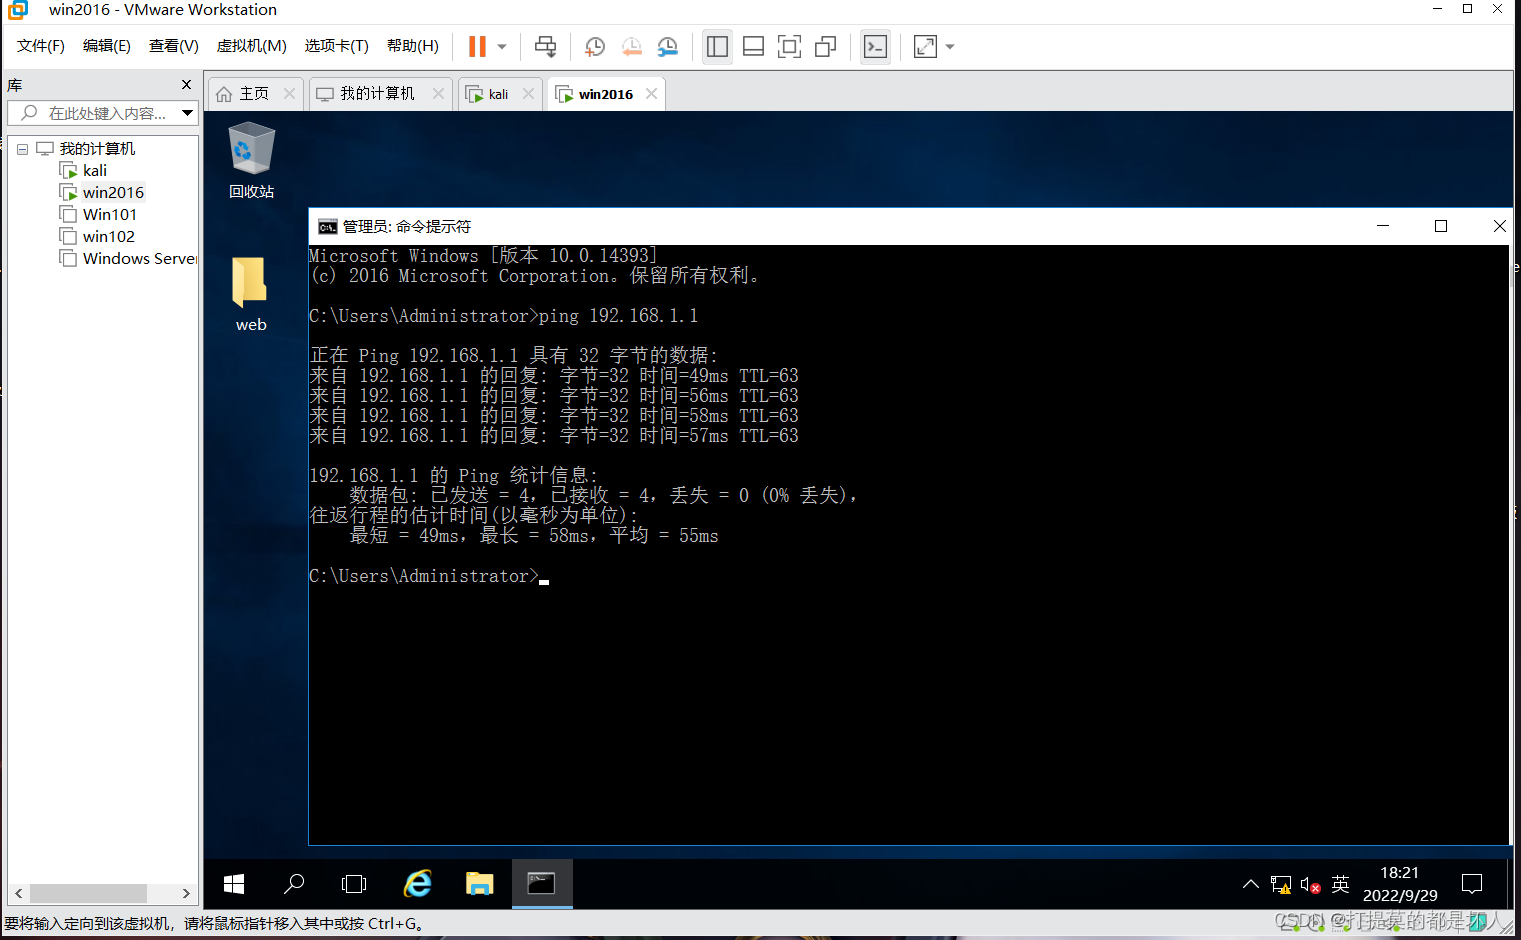Revert the VM to its snapshot
This screenshot has height=940, width=1521.
631,46
